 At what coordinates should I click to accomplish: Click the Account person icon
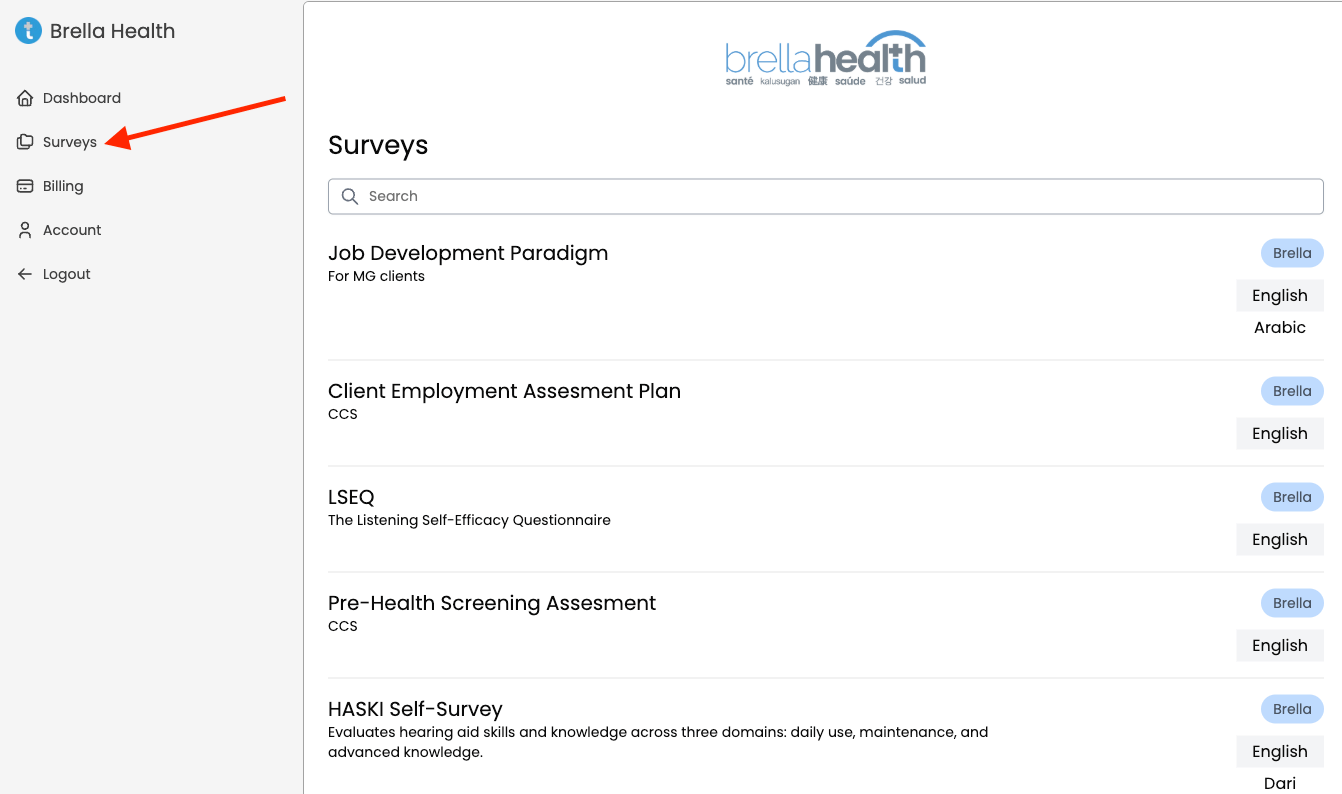[x=25, y=230]
